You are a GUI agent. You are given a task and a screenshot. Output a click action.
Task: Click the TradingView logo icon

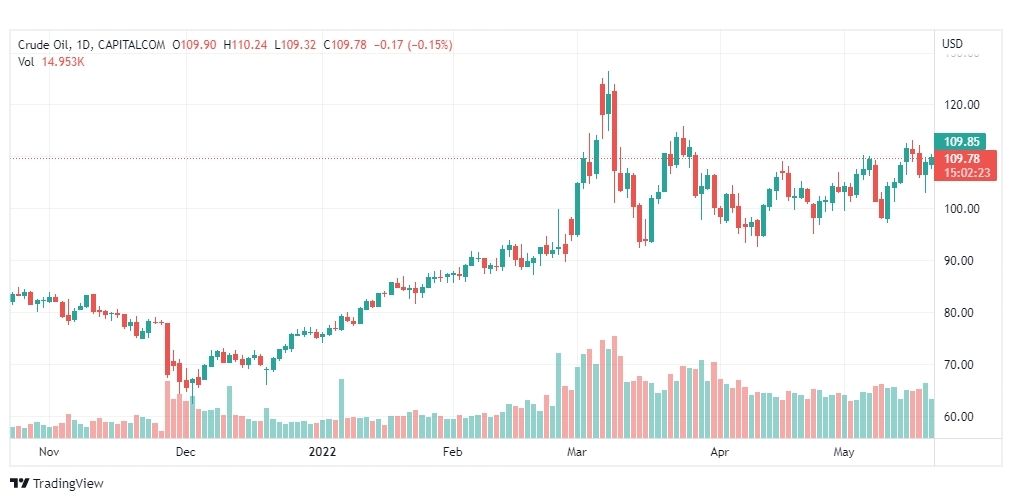(x=21, y=483)
